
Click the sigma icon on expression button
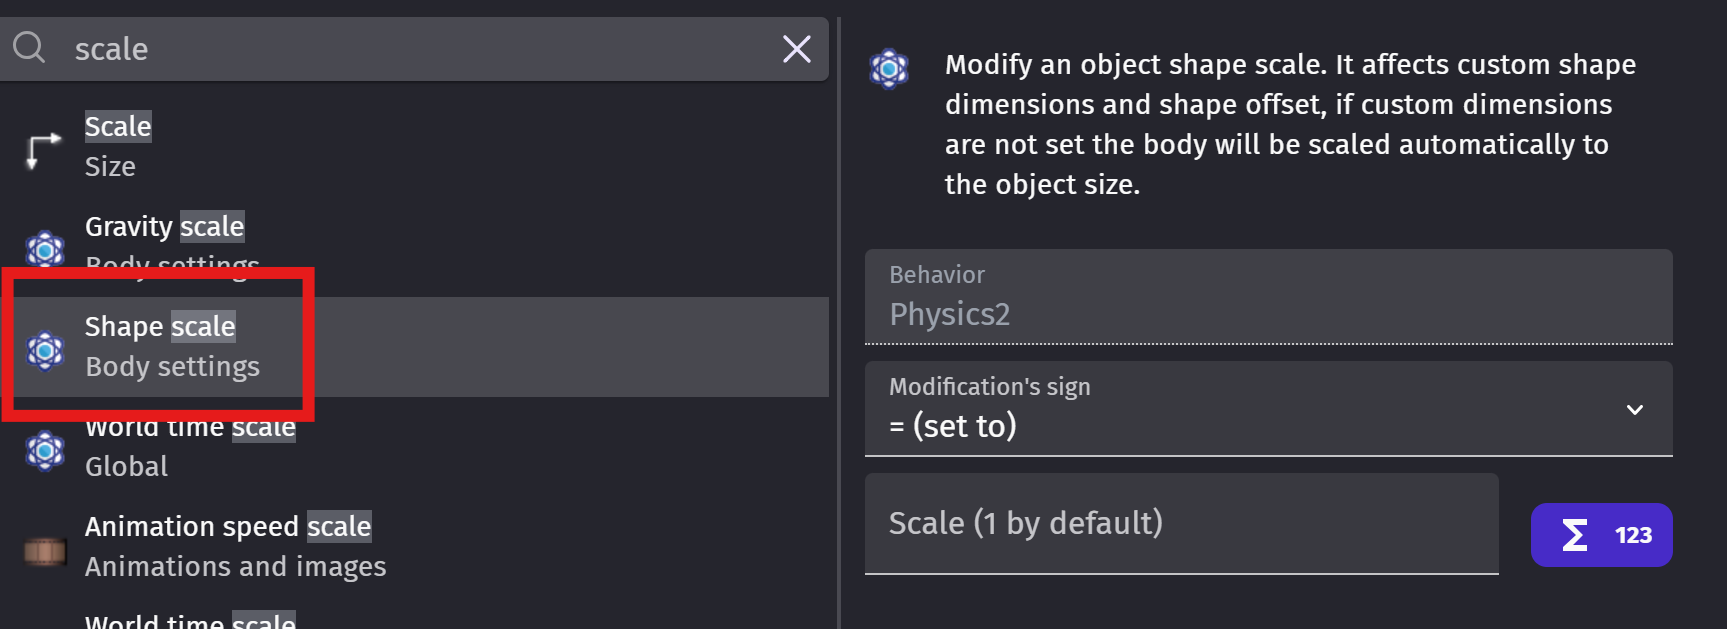1574,535
